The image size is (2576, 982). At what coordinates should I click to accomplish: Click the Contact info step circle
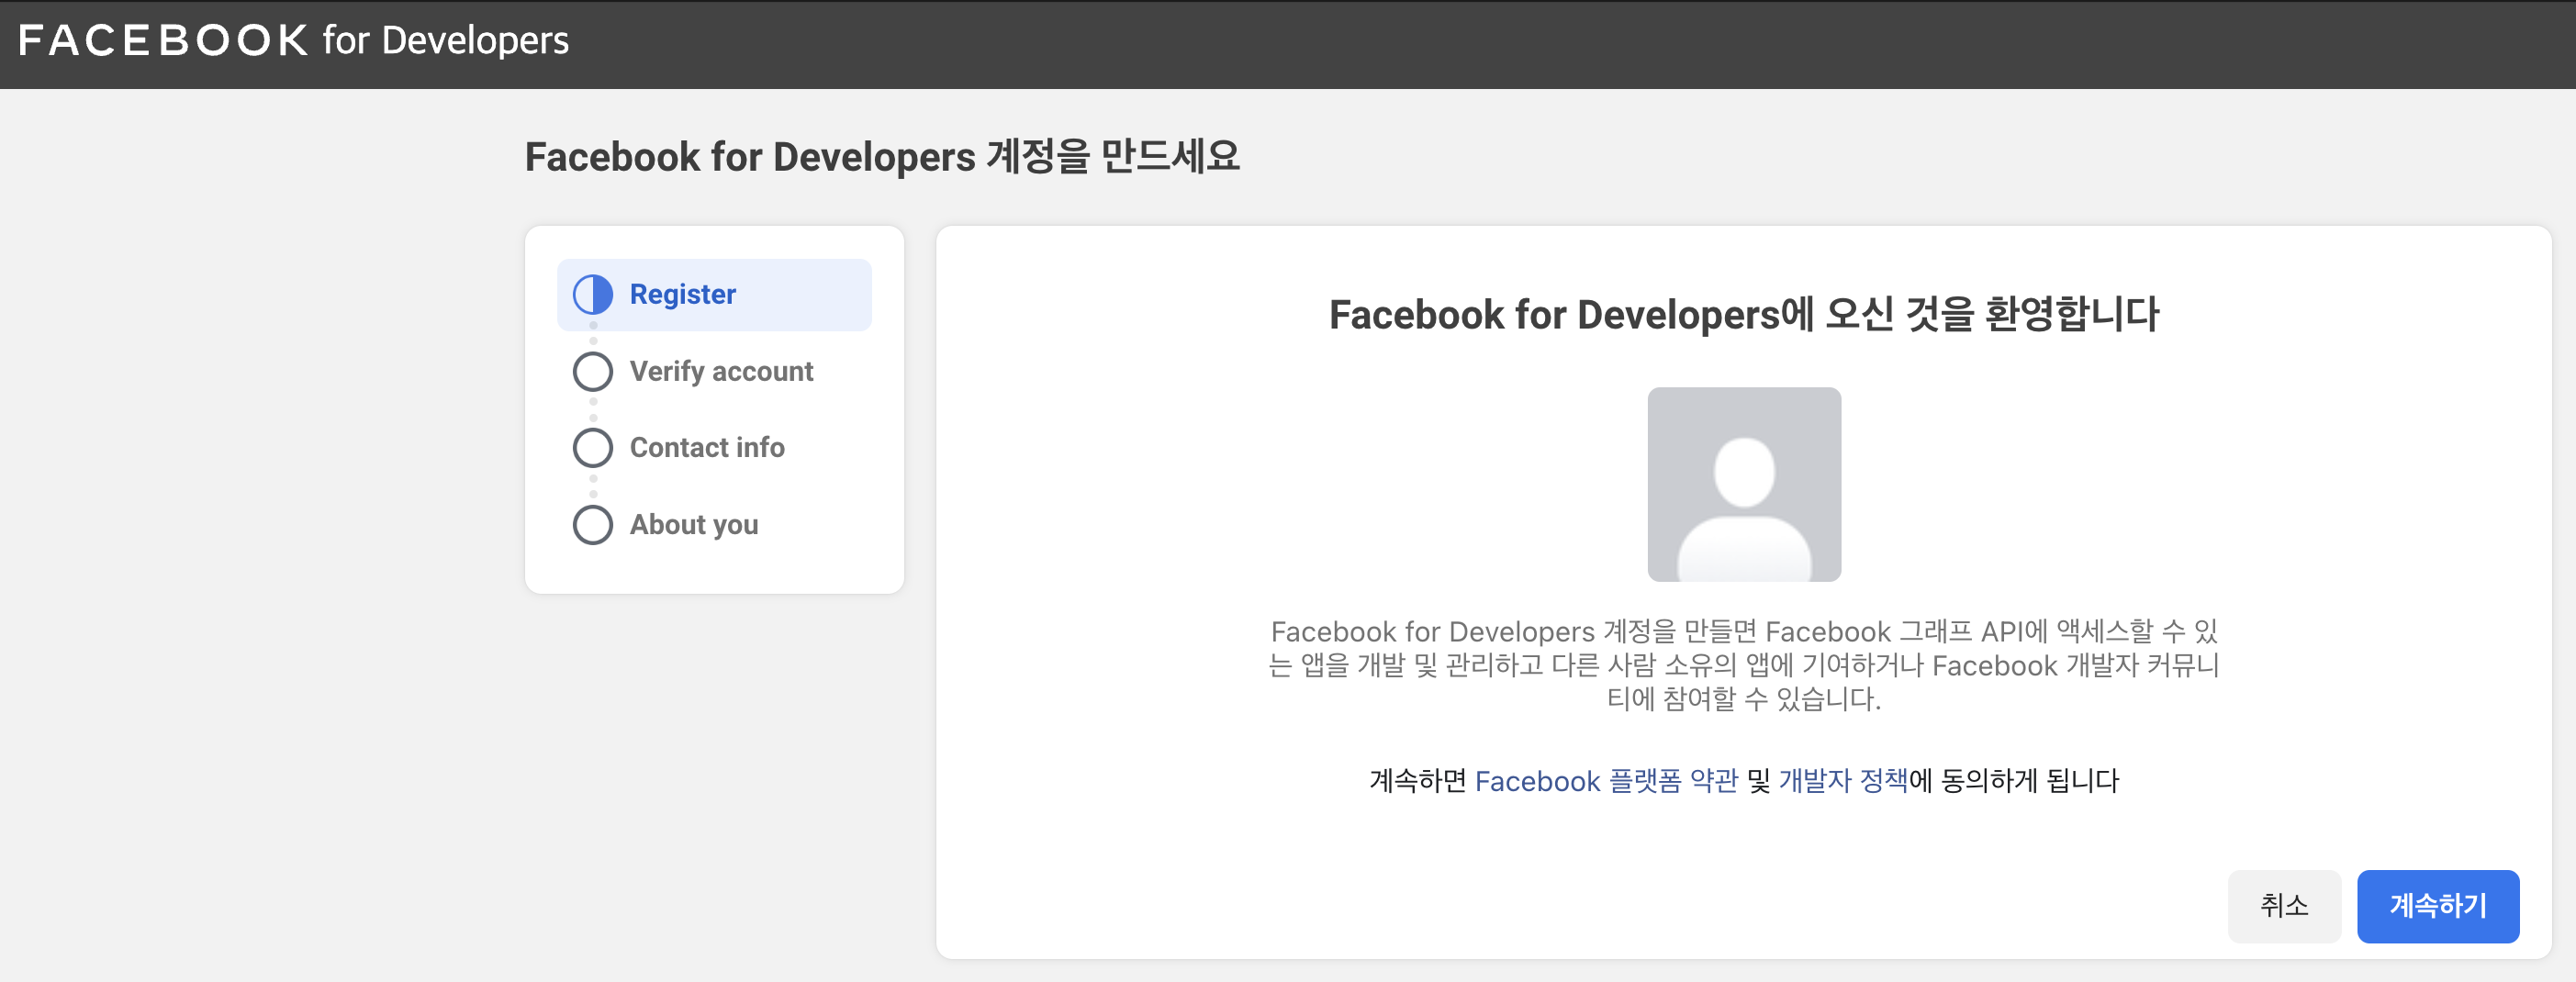click(x=593, y=447)
